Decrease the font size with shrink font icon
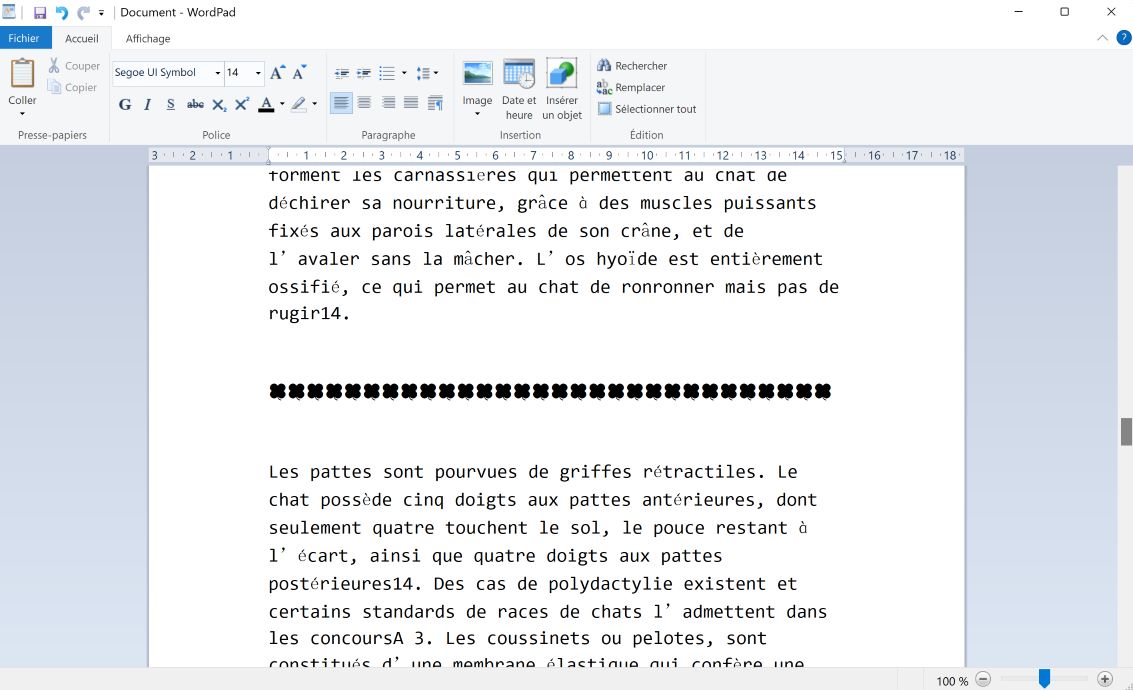This screenshot has width=1133, height=690. [x=299, y=72]
